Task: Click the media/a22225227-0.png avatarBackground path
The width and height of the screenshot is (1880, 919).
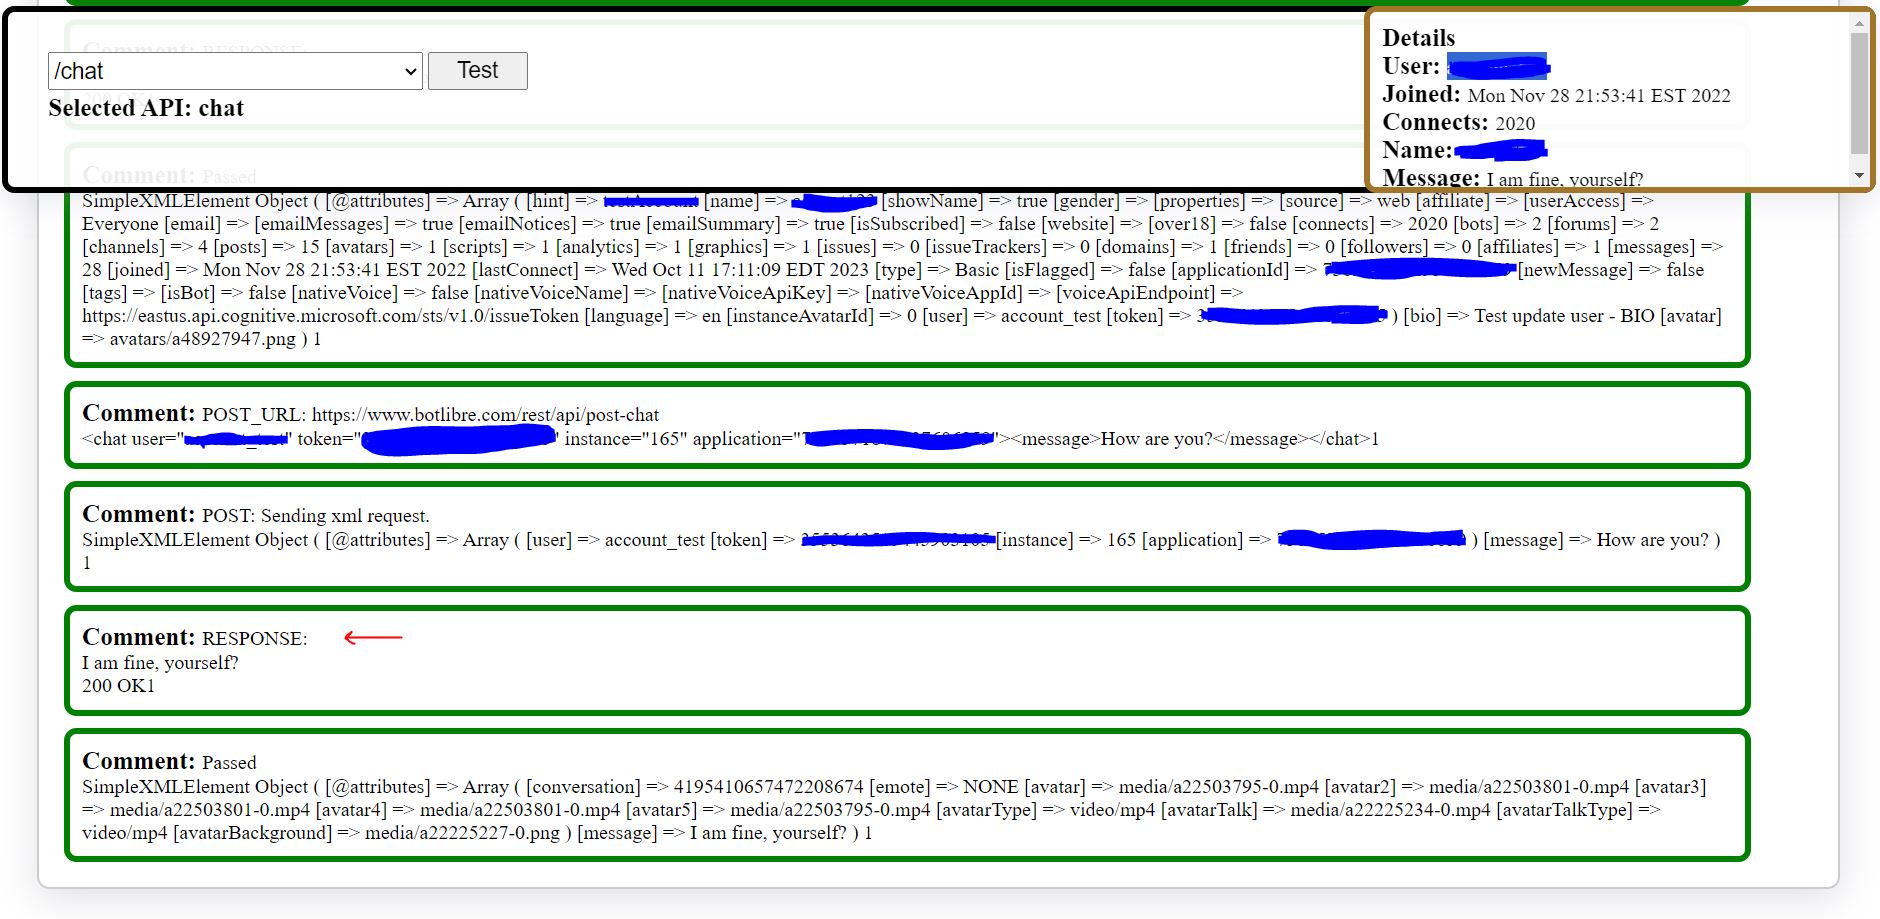Action: (x=462, y=833)
